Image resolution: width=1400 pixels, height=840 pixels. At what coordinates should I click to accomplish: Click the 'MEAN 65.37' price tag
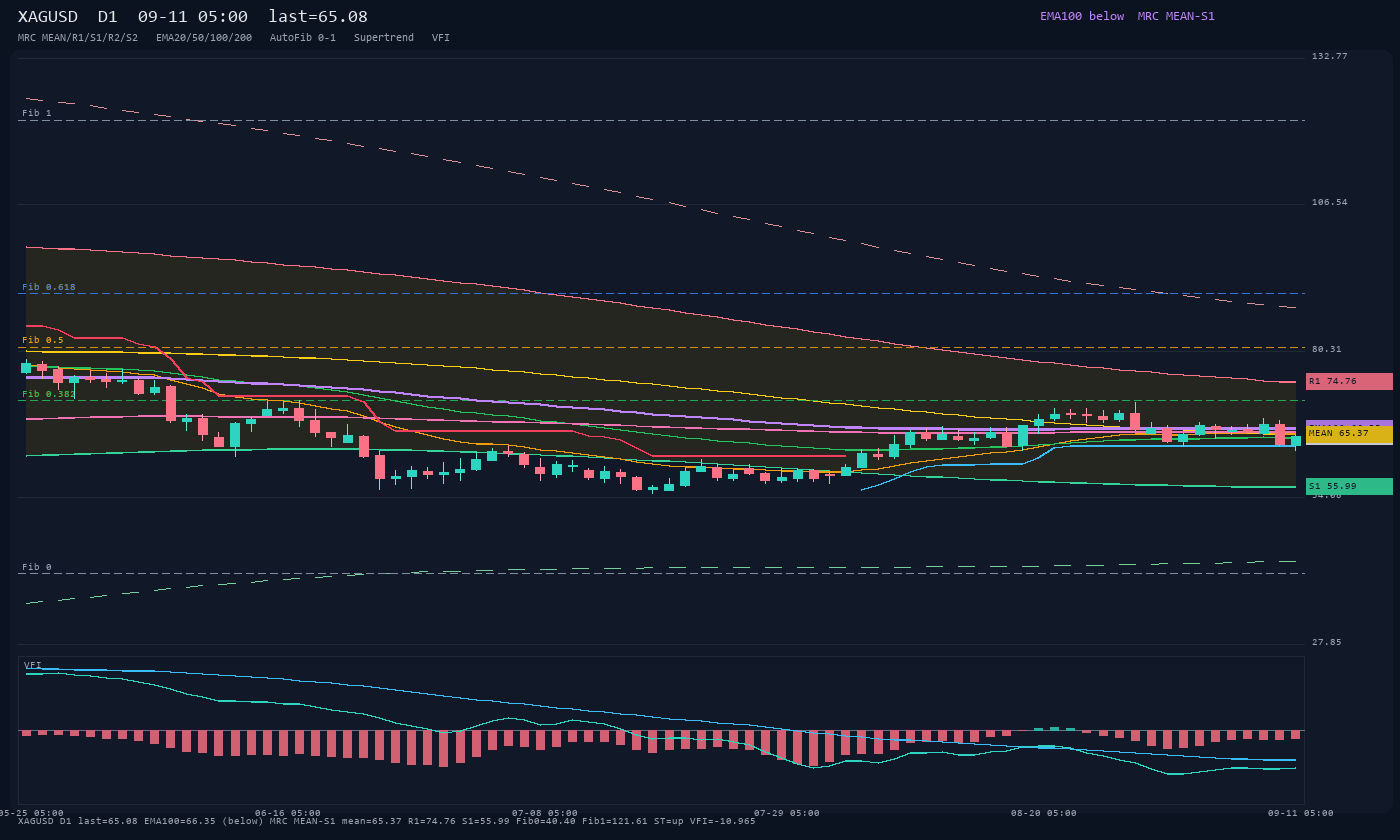(1349, 433)
